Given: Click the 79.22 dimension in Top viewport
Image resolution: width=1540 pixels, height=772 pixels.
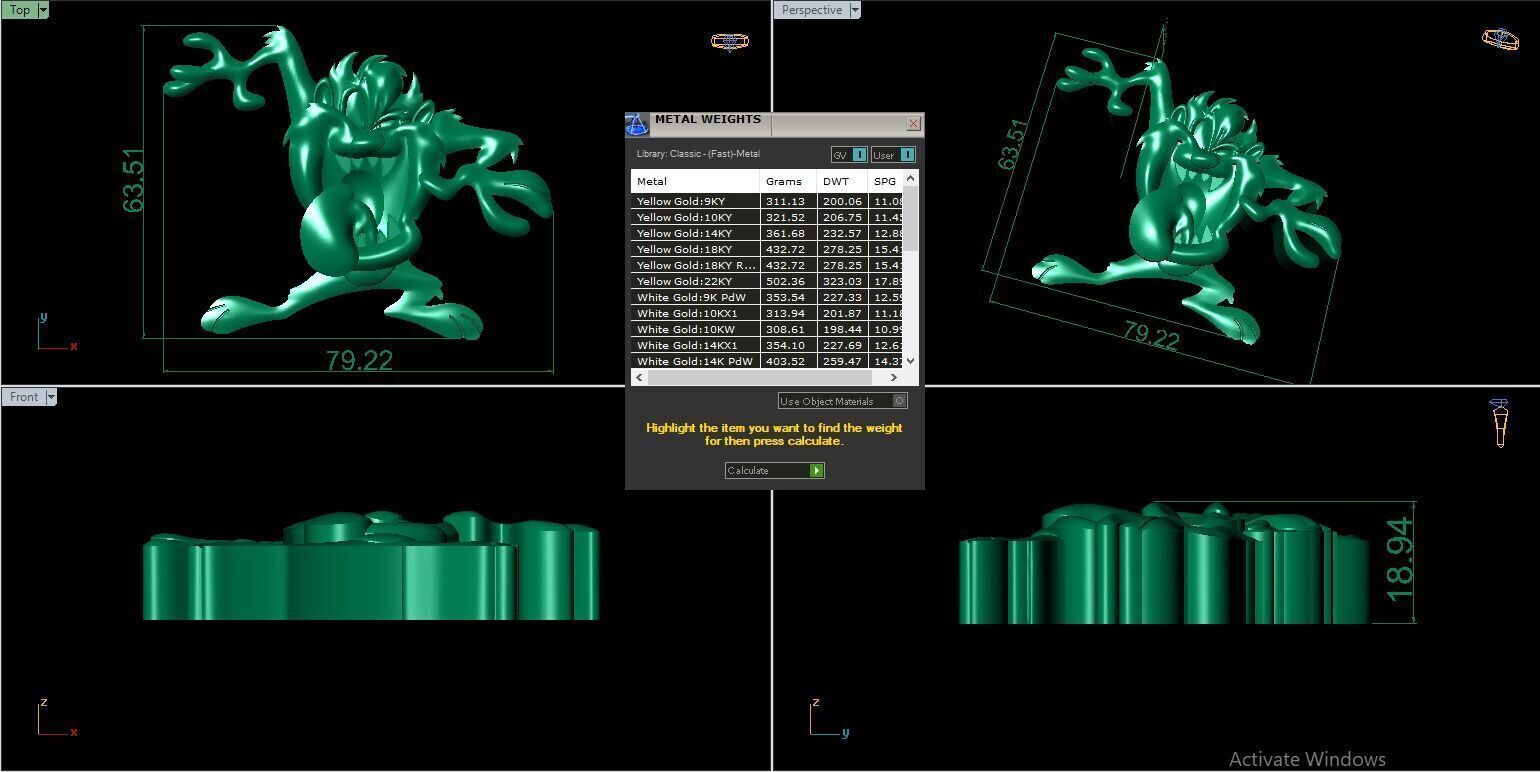Looking at the screenshot, I should pos(359,360).
